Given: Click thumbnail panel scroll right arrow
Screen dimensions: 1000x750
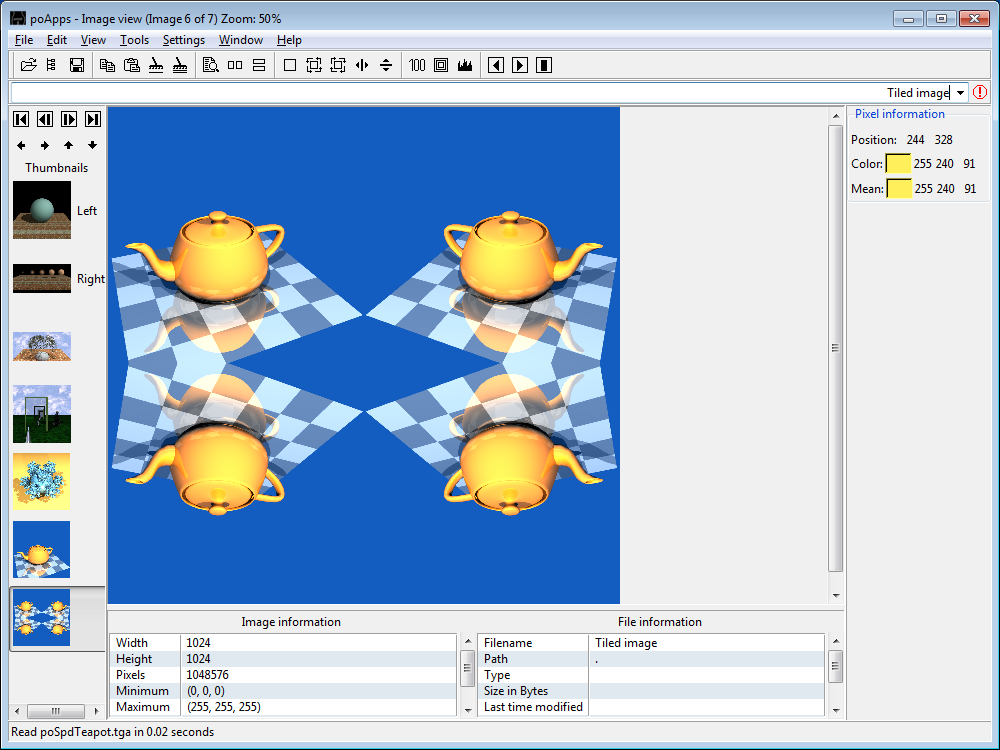Looking at the screenshot, I should tap(96, 710).
